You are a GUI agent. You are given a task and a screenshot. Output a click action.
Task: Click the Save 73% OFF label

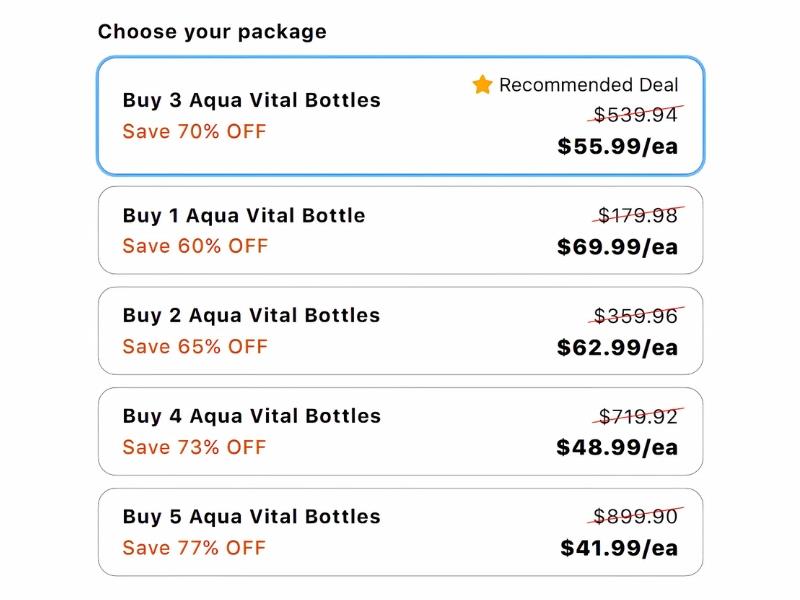[195, 447]
